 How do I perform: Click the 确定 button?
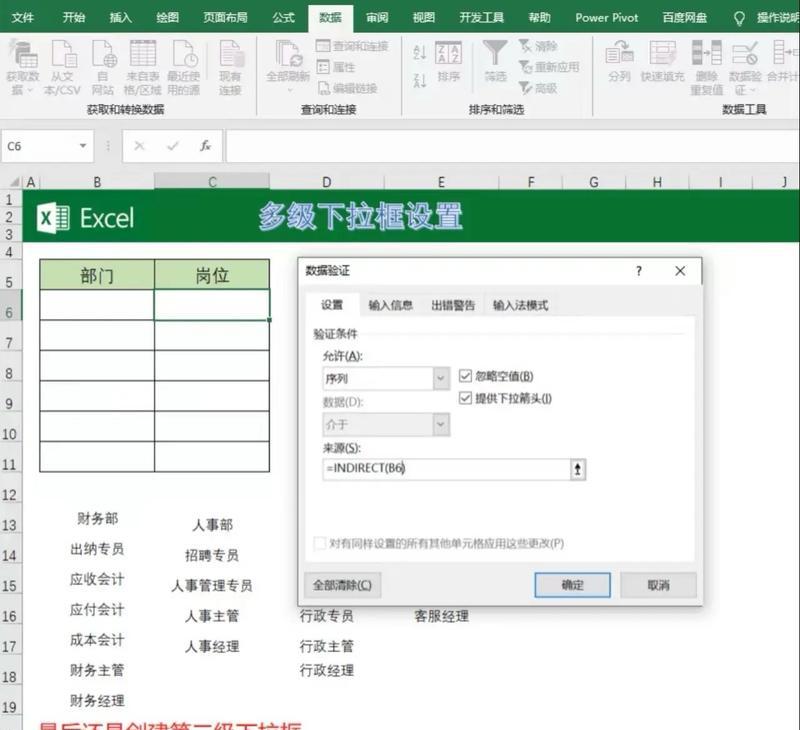[572, 585]
